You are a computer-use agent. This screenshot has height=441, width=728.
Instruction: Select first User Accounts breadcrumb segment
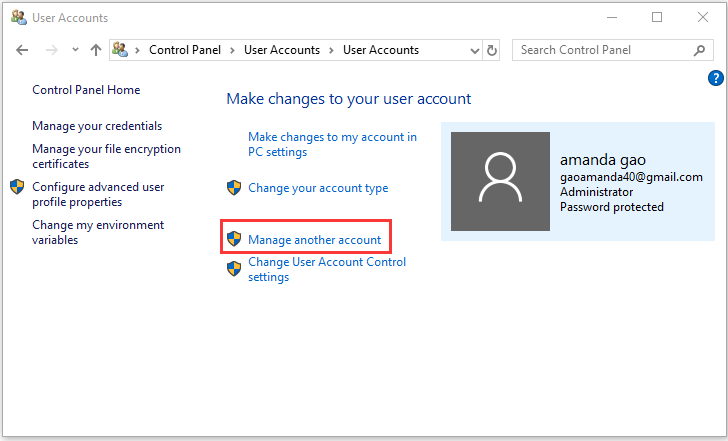pyautogui.click(x=281, y=50)
